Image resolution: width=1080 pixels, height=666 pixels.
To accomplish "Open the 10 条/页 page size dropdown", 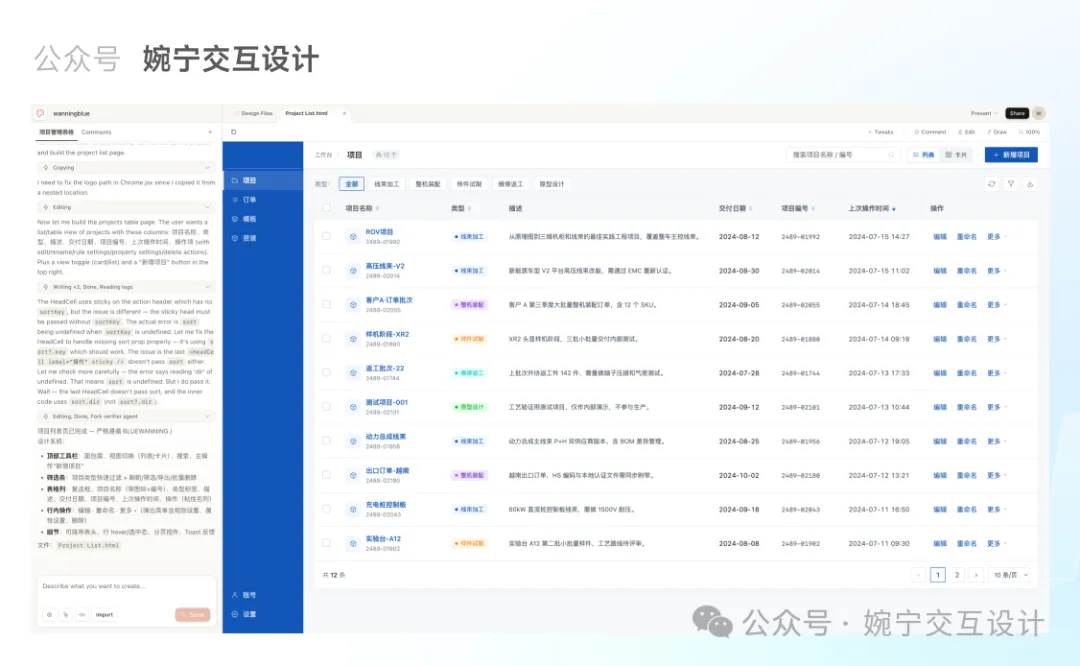I will [1010, 575].
